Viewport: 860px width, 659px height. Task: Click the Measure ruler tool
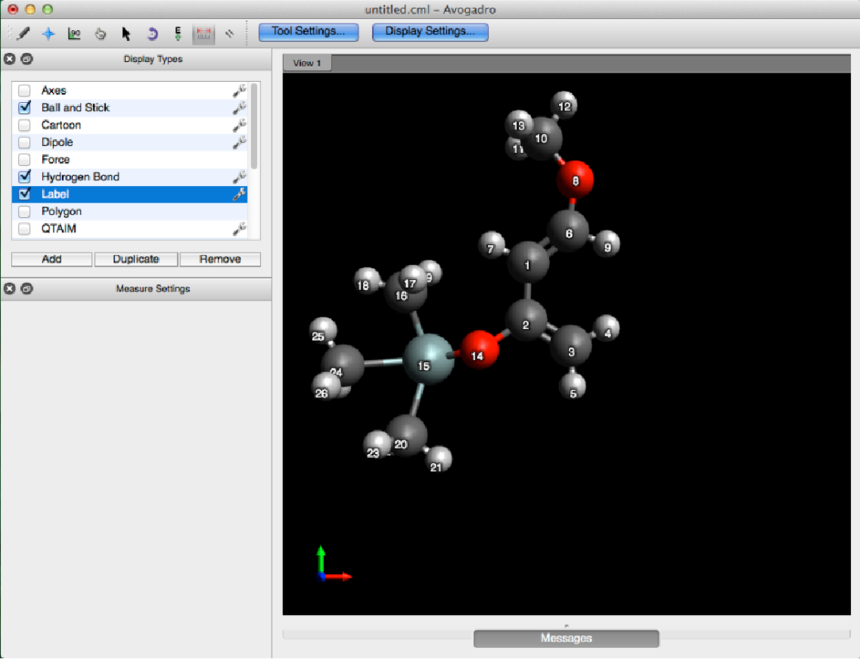coord(204,32)
